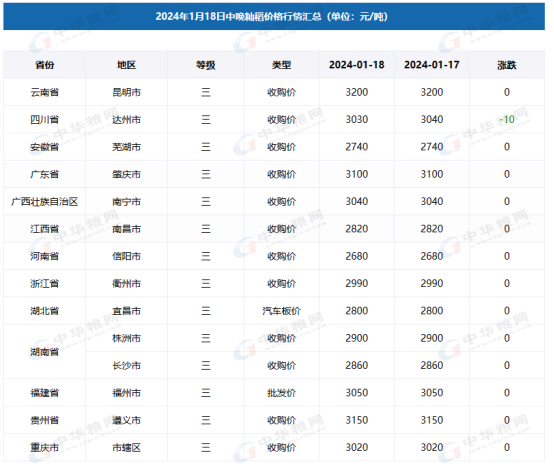Select the 地区 column header
This screenshot has width=554, height=468.
click(126, 65)
